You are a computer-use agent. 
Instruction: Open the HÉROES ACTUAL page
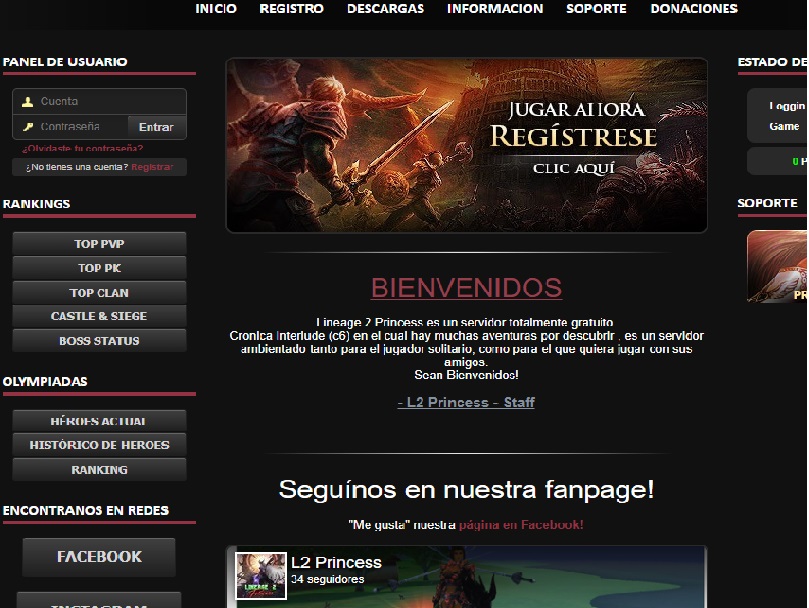(99, 421)
